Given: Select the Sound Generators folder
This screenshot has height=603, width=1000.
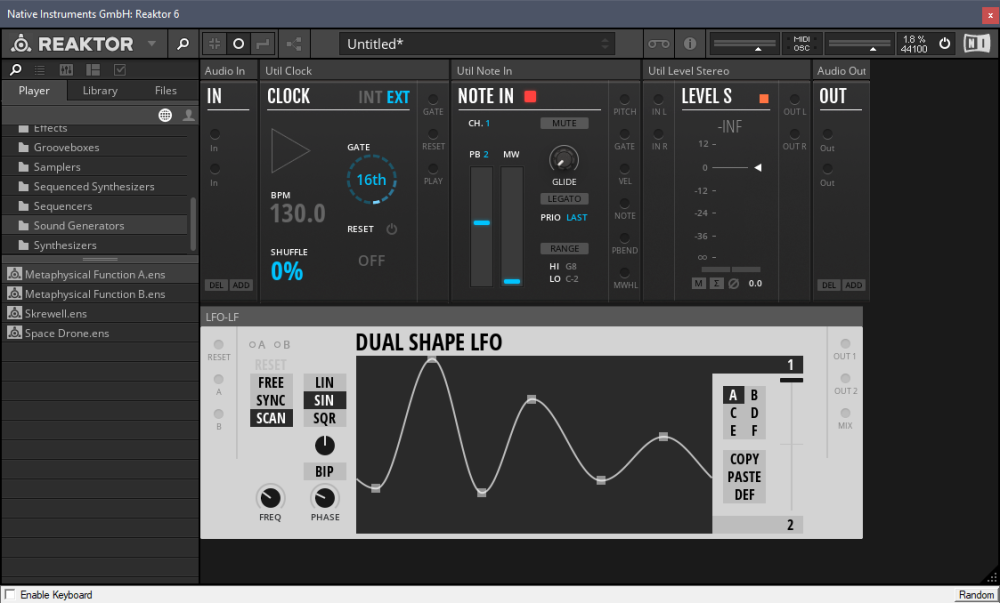Looking at the screenshot, I should point(96,226).
